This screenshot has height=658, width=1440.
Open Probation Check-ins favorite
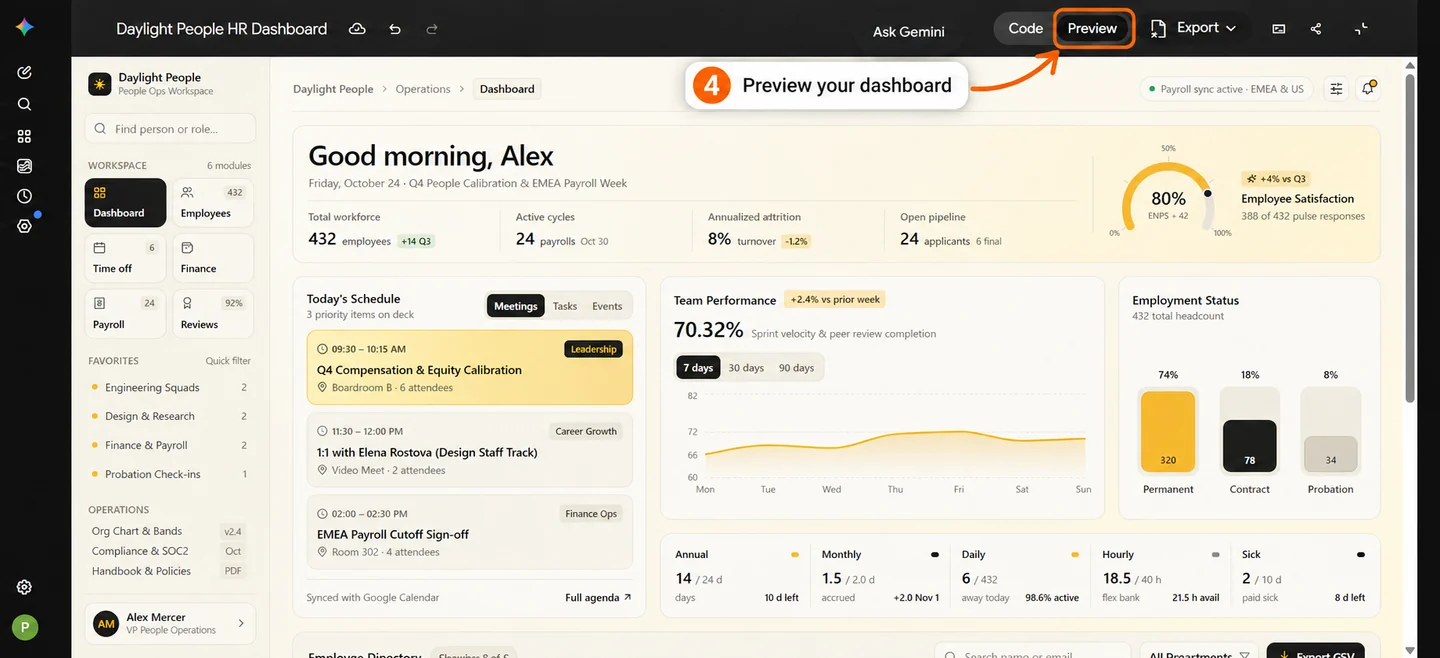click(x=169, y=475)
